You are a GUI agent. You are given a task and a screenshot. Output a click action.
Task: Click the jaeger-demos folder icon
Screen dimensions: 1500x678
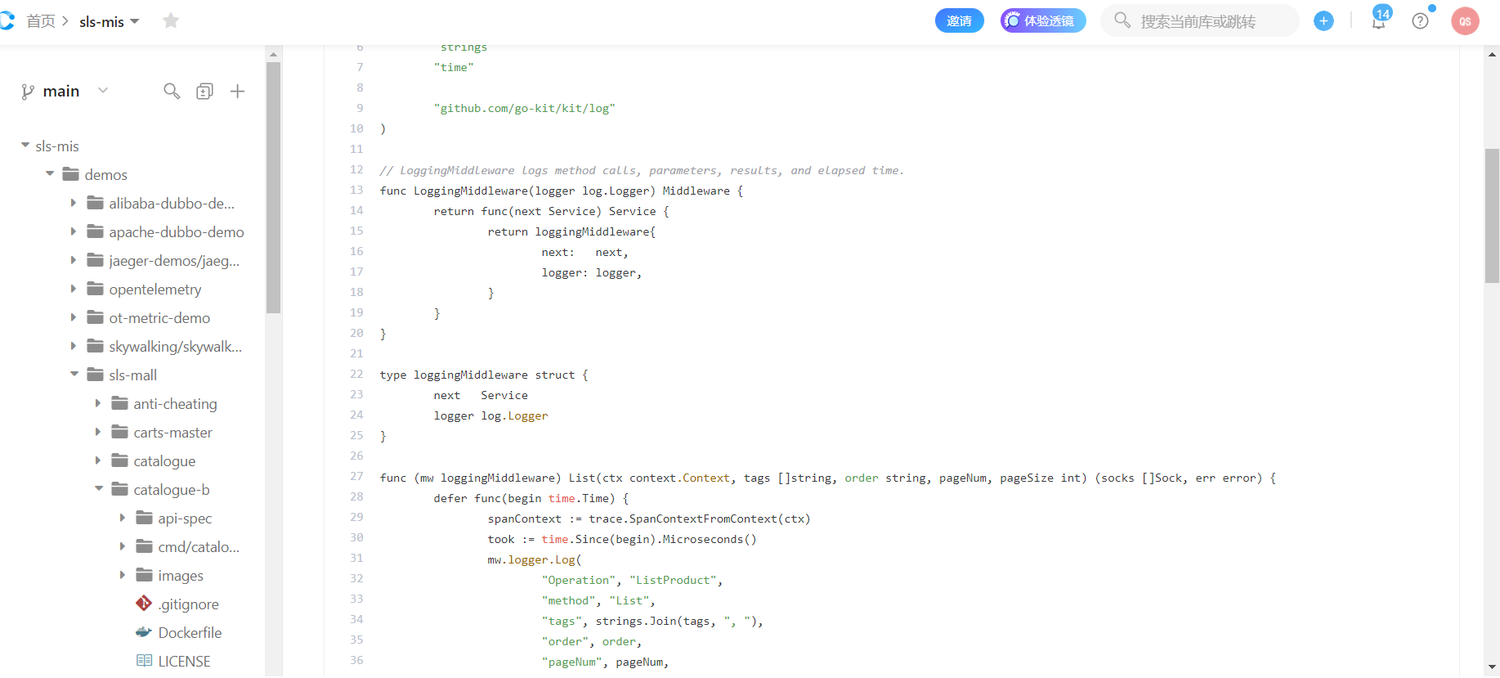(x=95, y=260)
